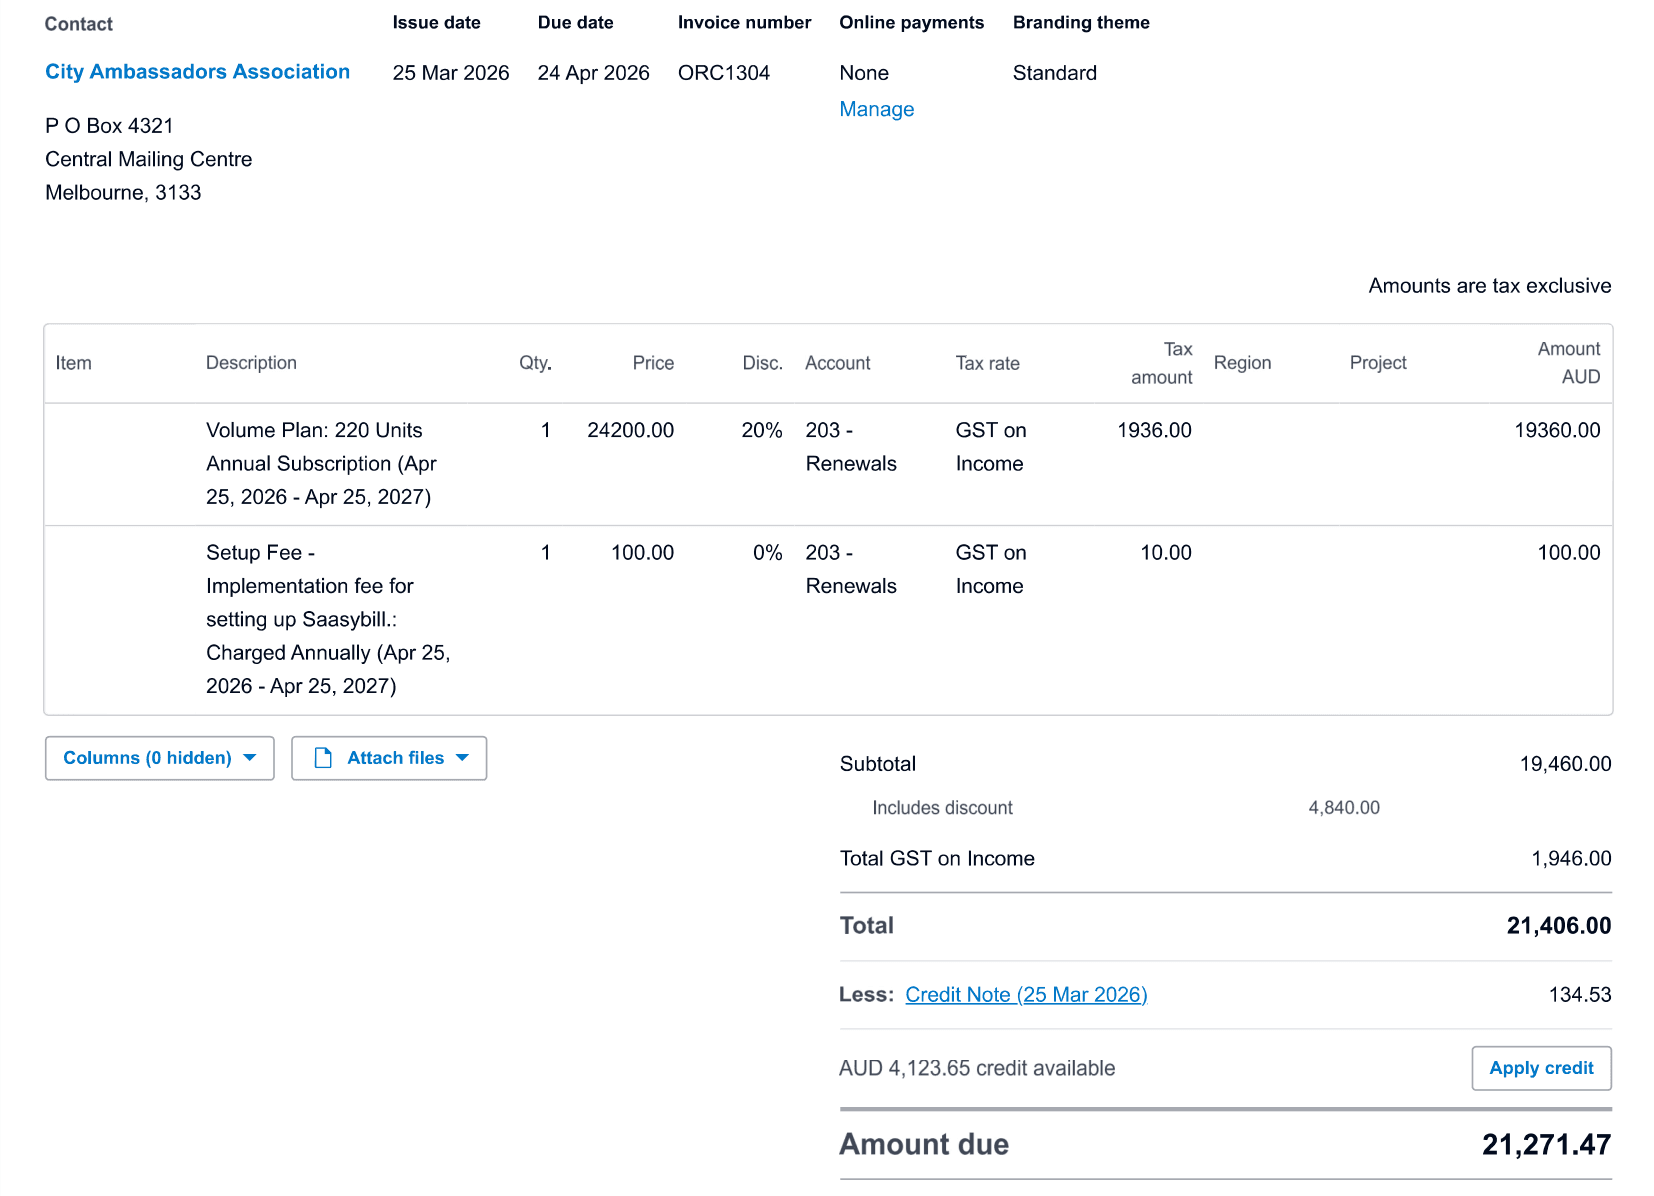Click Central Mailing Centre address line
The image size is (1654, 1196).
[148, 159]
